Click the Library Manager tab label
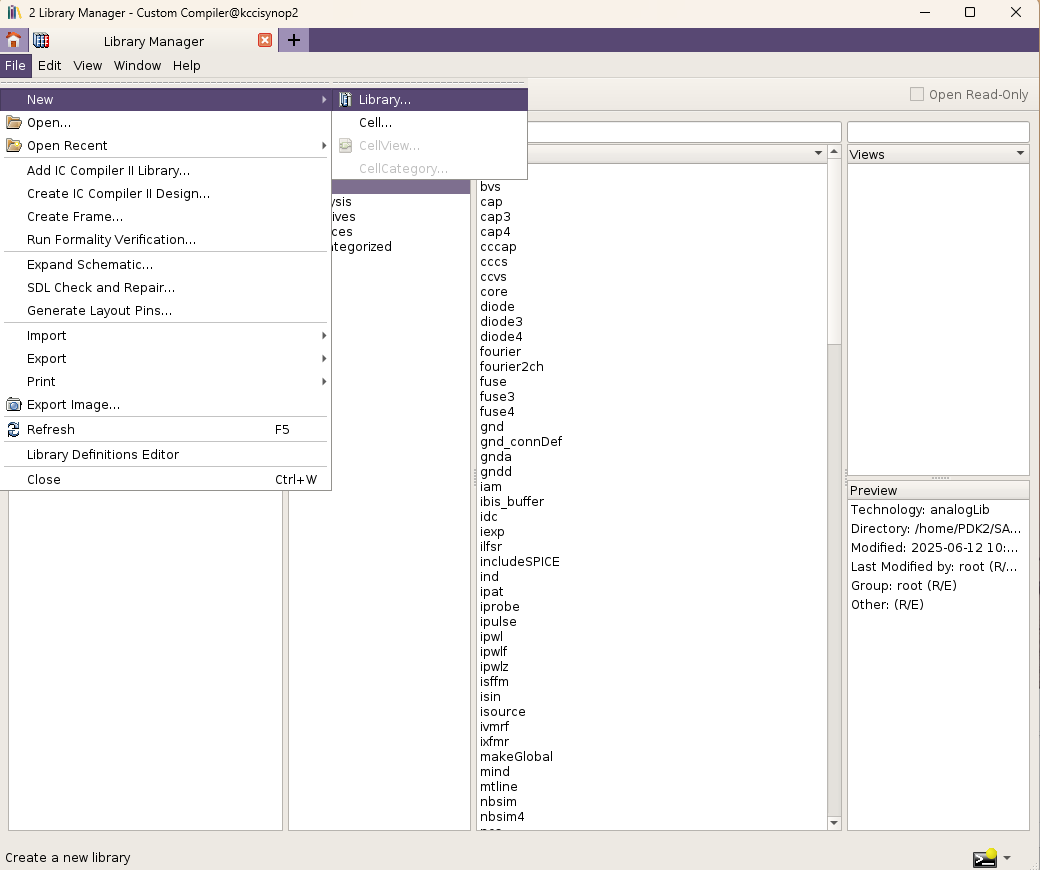Screen dimensions: 1040x870 tap(154, 41)
